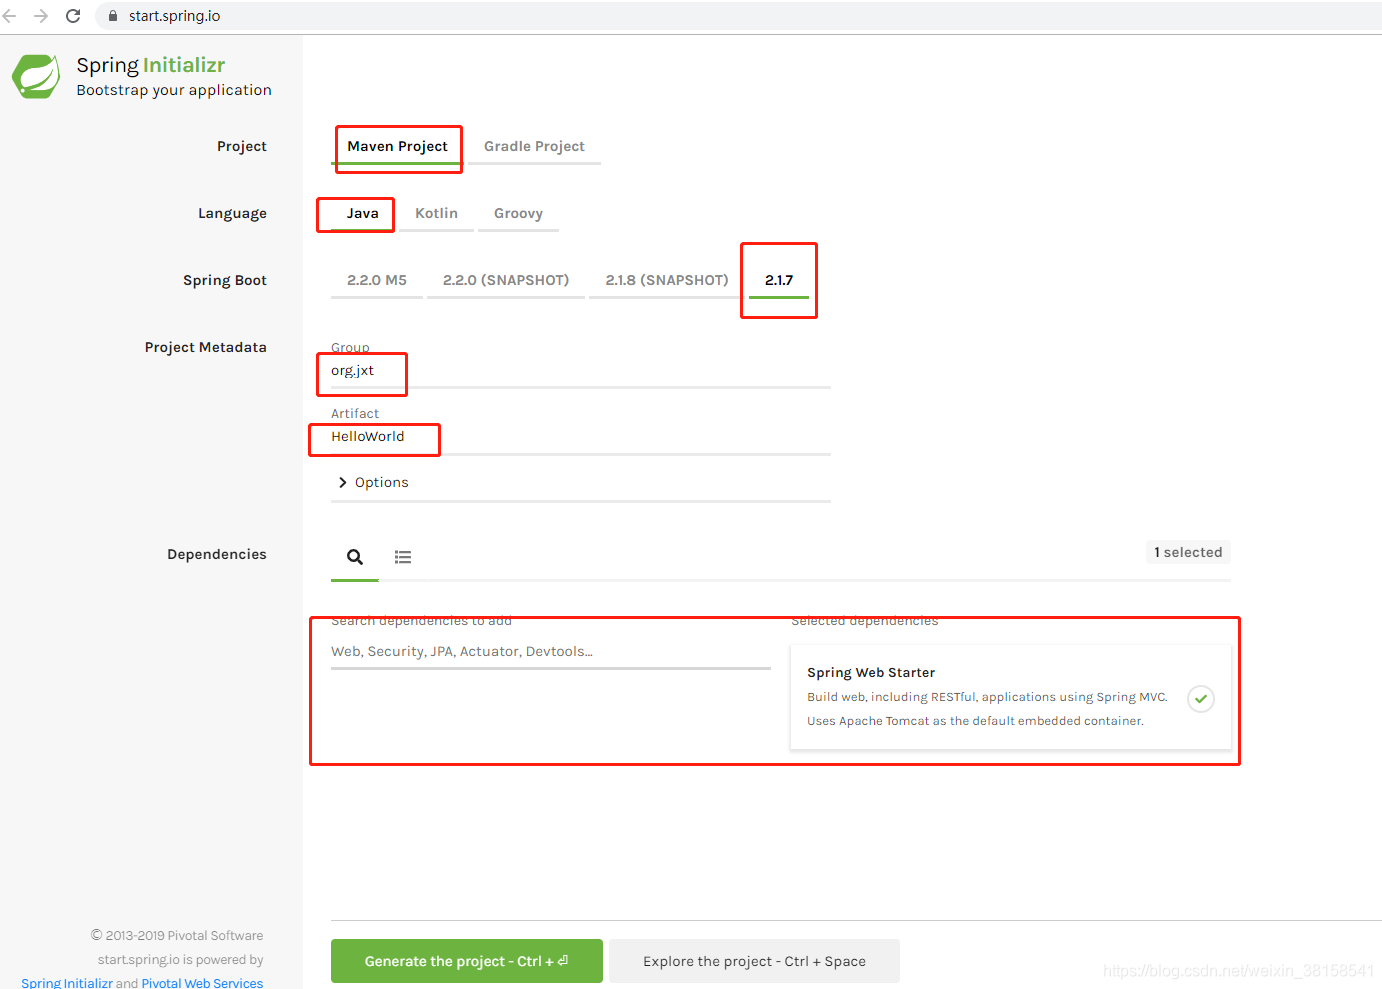Click the browser address bar
Image resolution: width=1382 pixels, height=989 pixels.
740,16
